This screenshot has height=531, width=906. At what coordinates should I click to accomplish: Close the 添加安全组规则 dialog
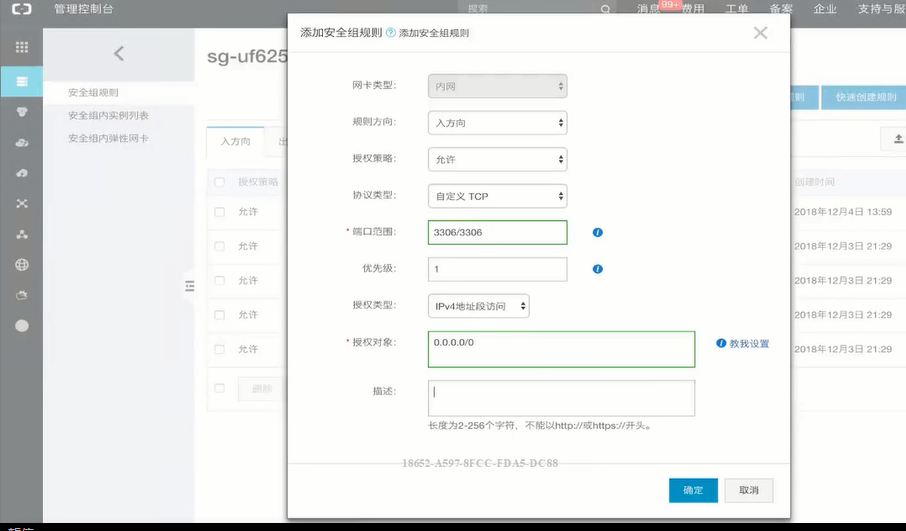pyautogui.click(x=760, y=33)
